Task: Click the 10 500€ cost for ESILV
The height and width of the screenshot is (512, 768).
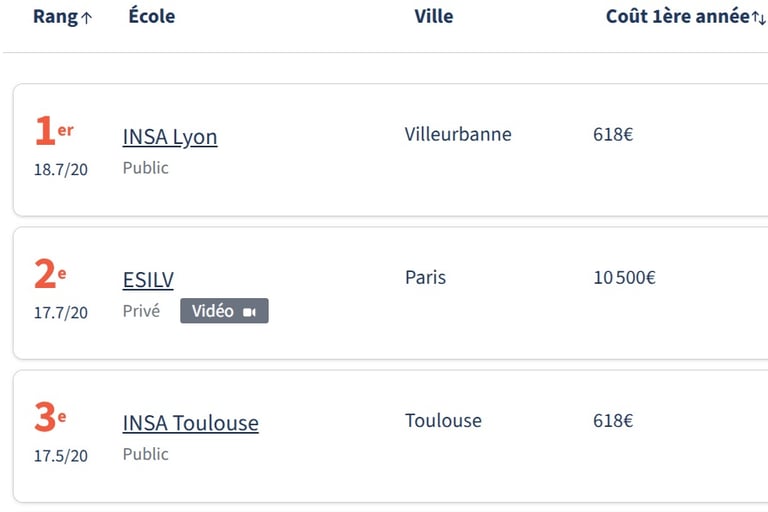Action: (x=624, y=278)
